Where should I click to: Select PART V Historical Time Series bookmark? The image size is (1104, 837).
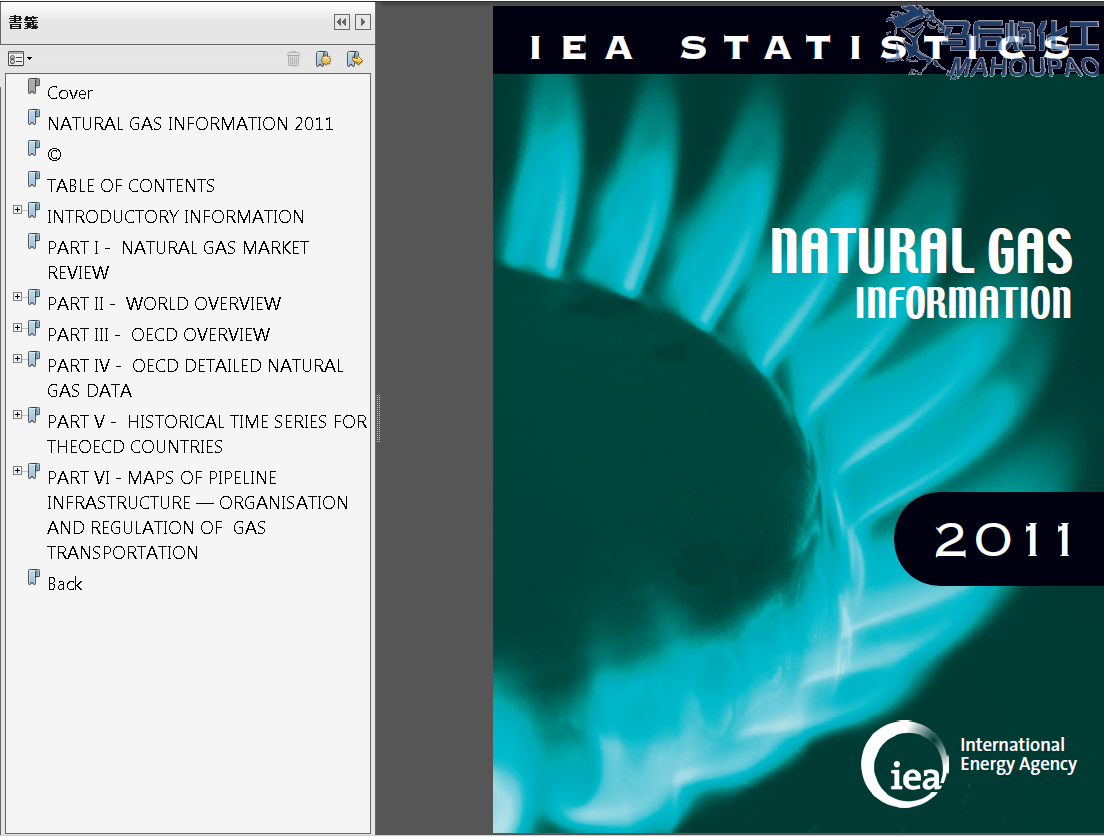pyautogui.click(x=207, y=434)
